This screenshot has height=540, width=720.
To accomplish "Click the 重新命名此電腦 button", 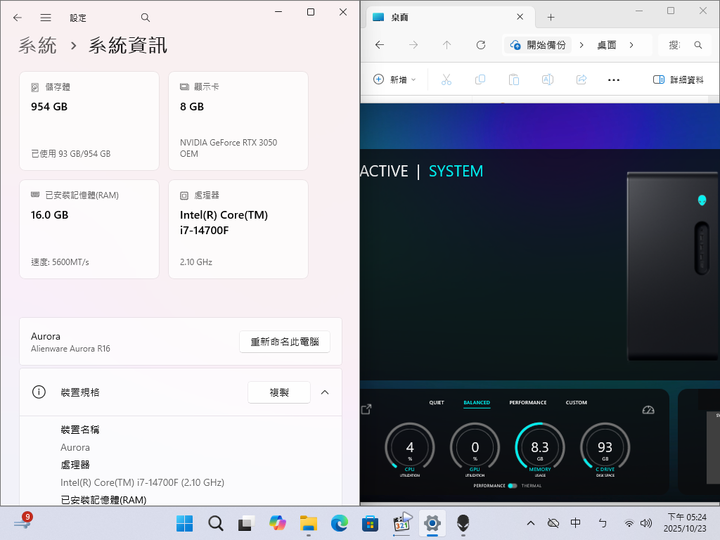I will pos(285,342).
